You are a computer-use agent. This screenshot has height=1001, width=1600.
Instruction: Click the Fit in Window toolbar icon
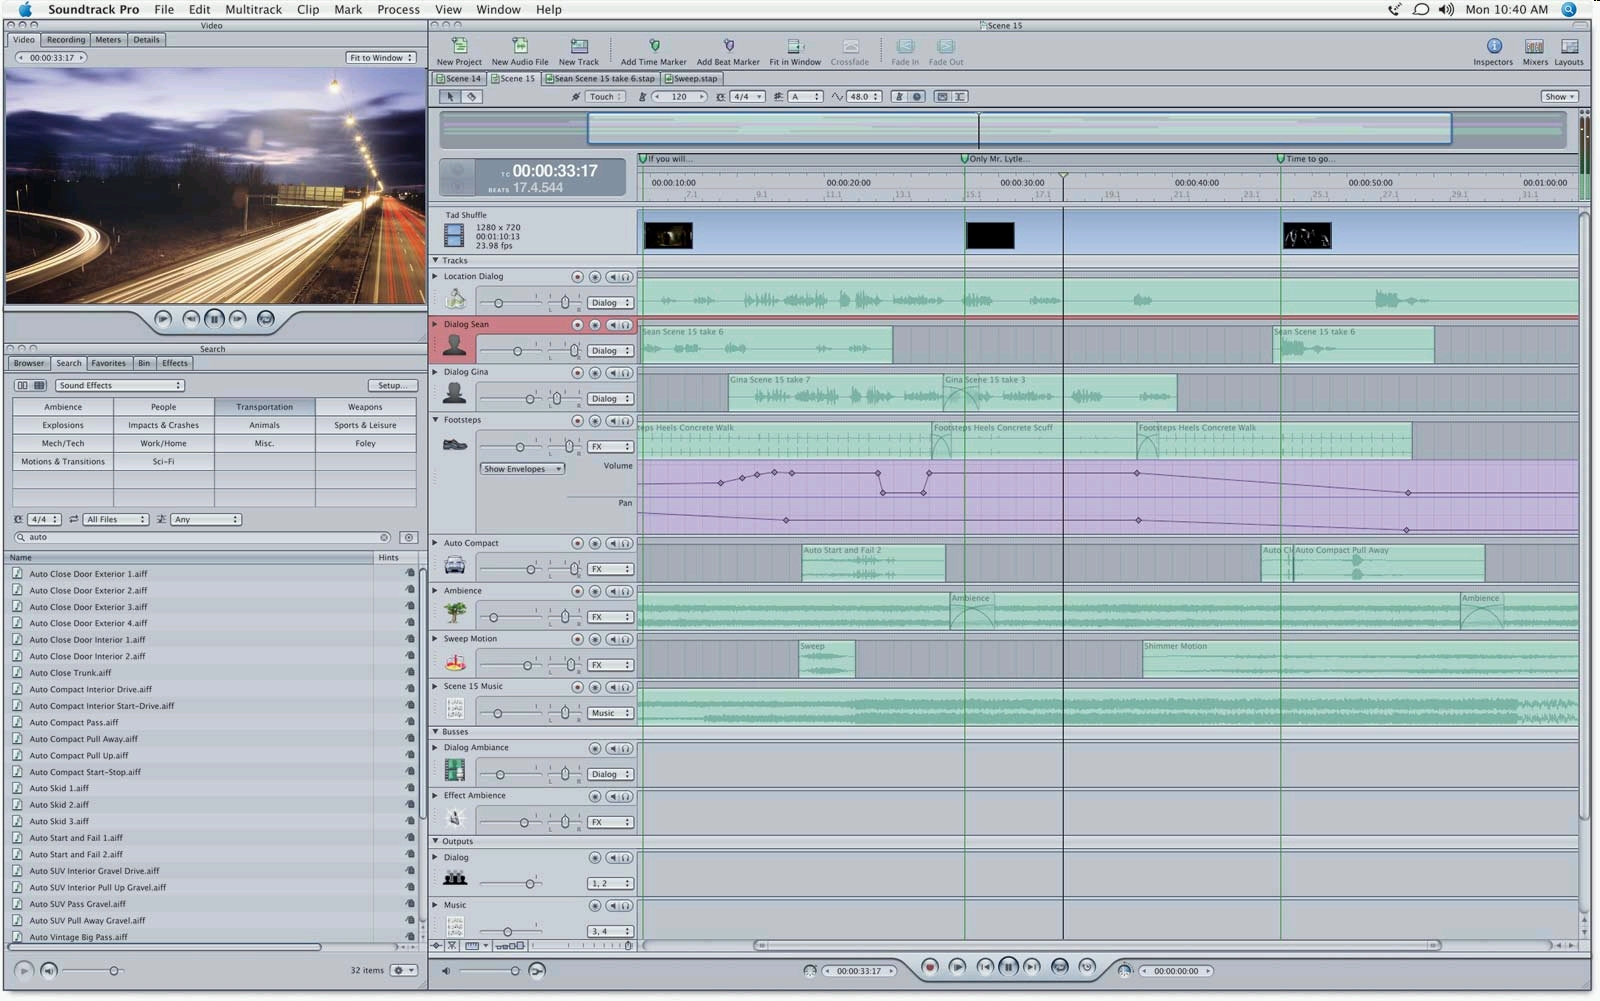pyautogui.click(x=795, y=46)
